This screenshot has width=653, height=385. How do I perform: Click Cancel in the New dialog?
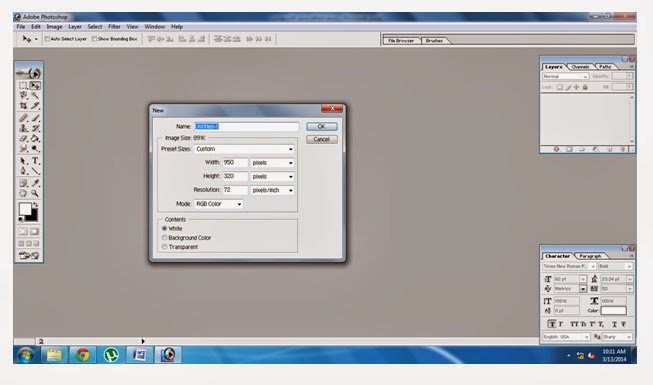pyautogui.click(x=322, y=139)
